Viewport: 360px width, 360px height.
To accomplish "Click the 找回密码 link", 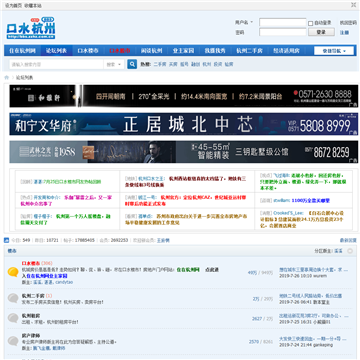I will click(x=348, y=23).
